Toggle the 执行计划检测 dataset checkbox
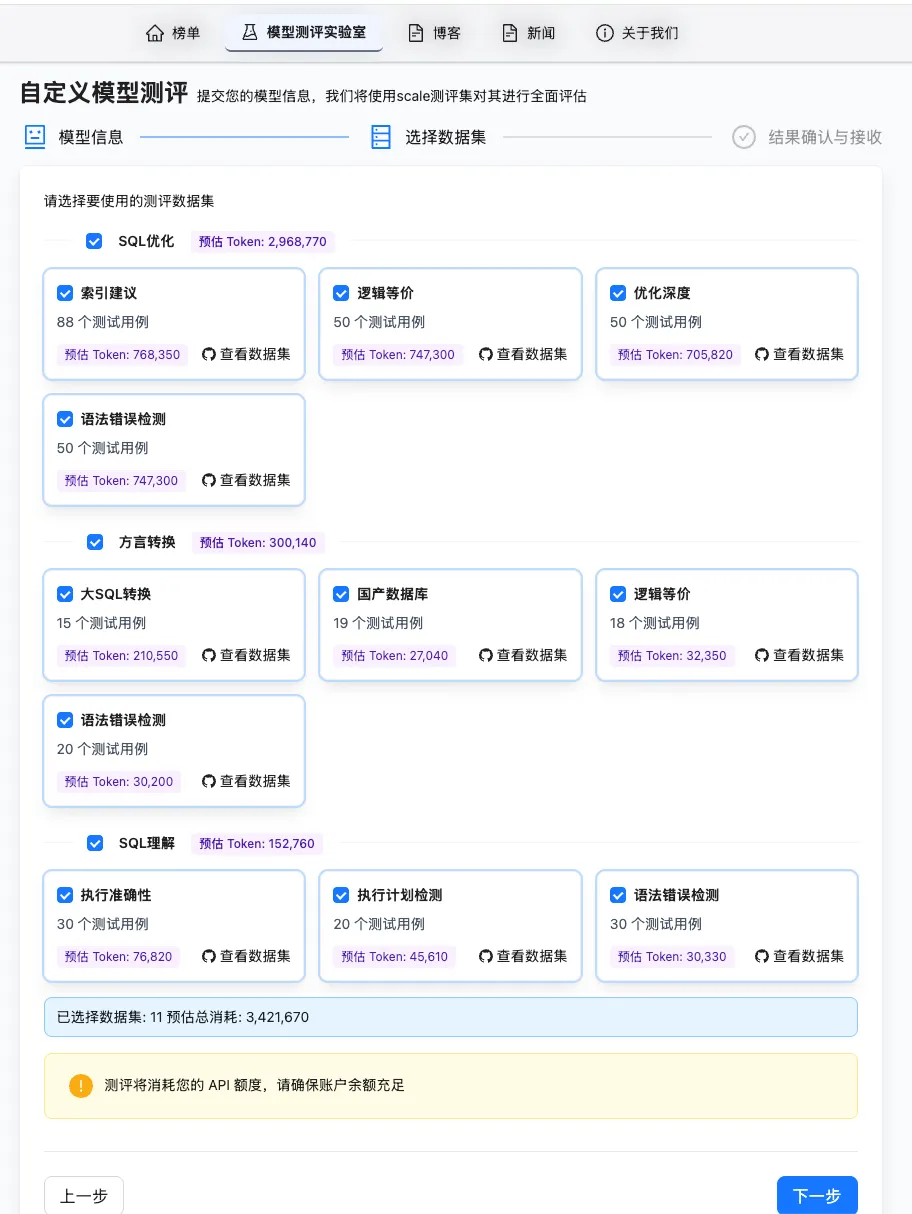 pos(341,895)
